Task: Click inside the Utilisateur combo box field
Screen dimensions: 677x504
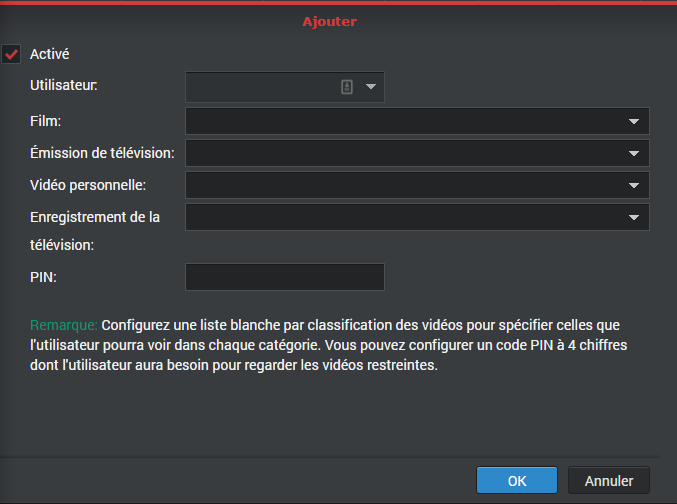Action: pos(262,87)
